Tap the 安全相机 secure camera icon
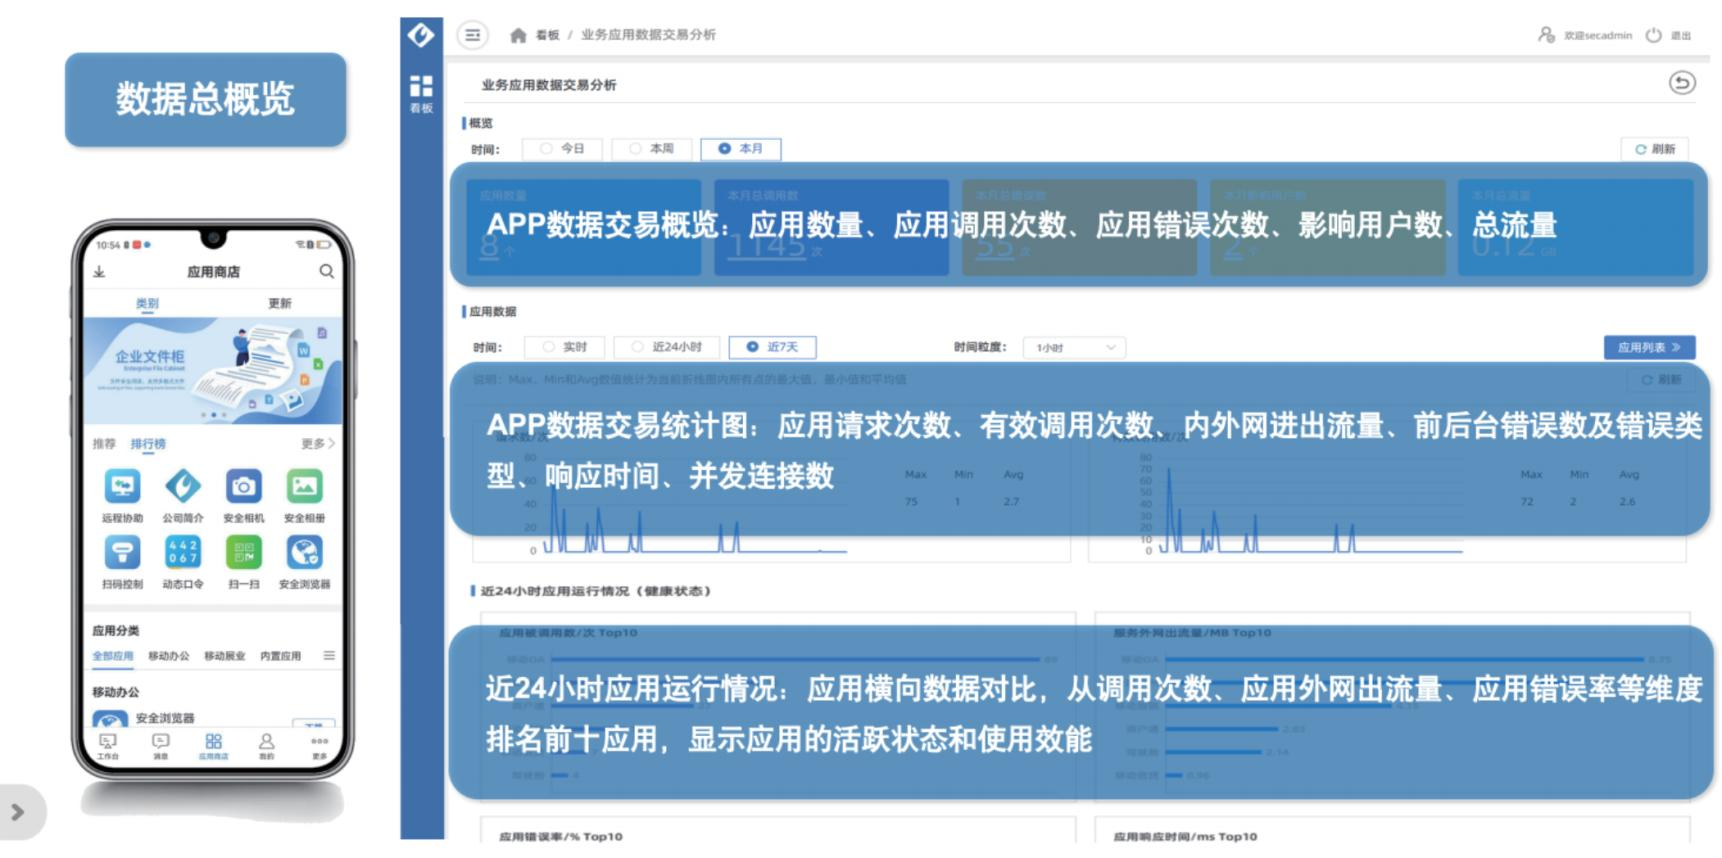This screenshot has height=858, width=1722. (x=243, y=487)
